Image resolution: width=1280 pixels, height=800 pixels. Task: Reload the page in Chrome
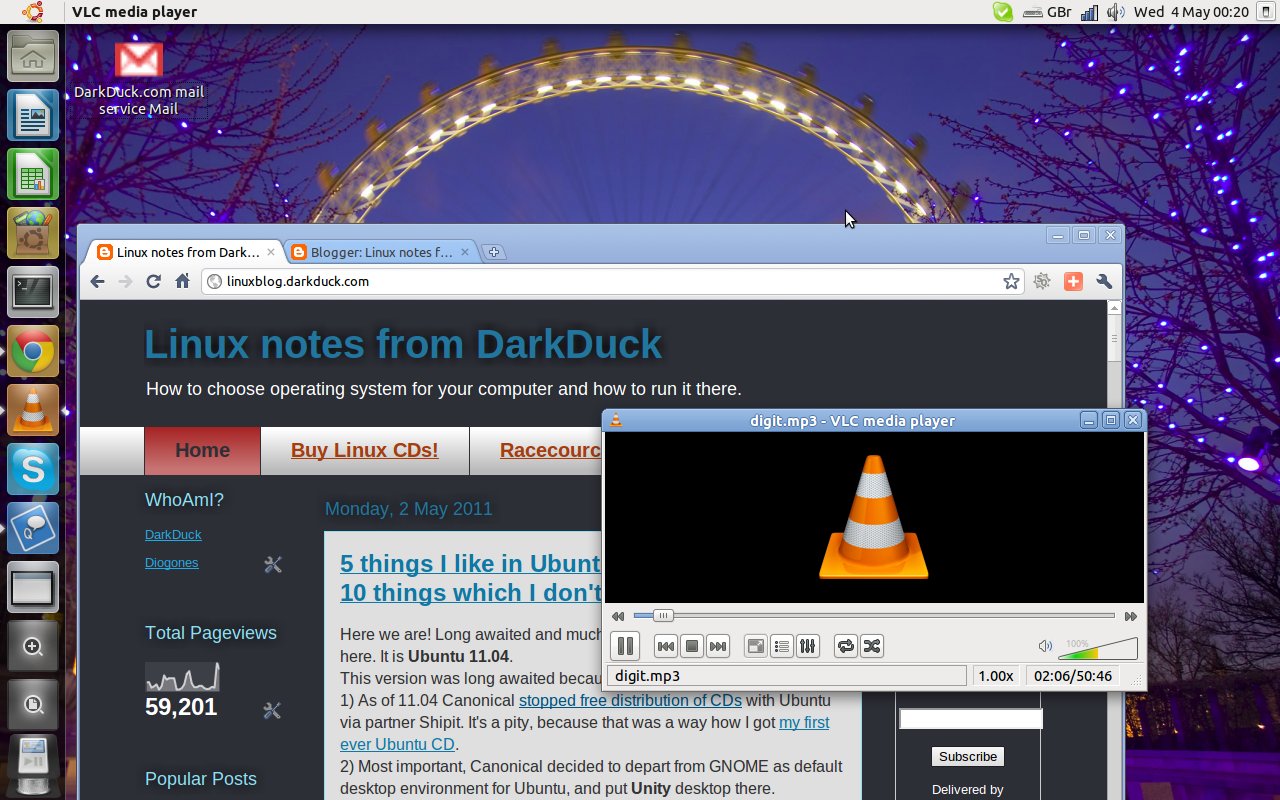(x=153, y=282)
